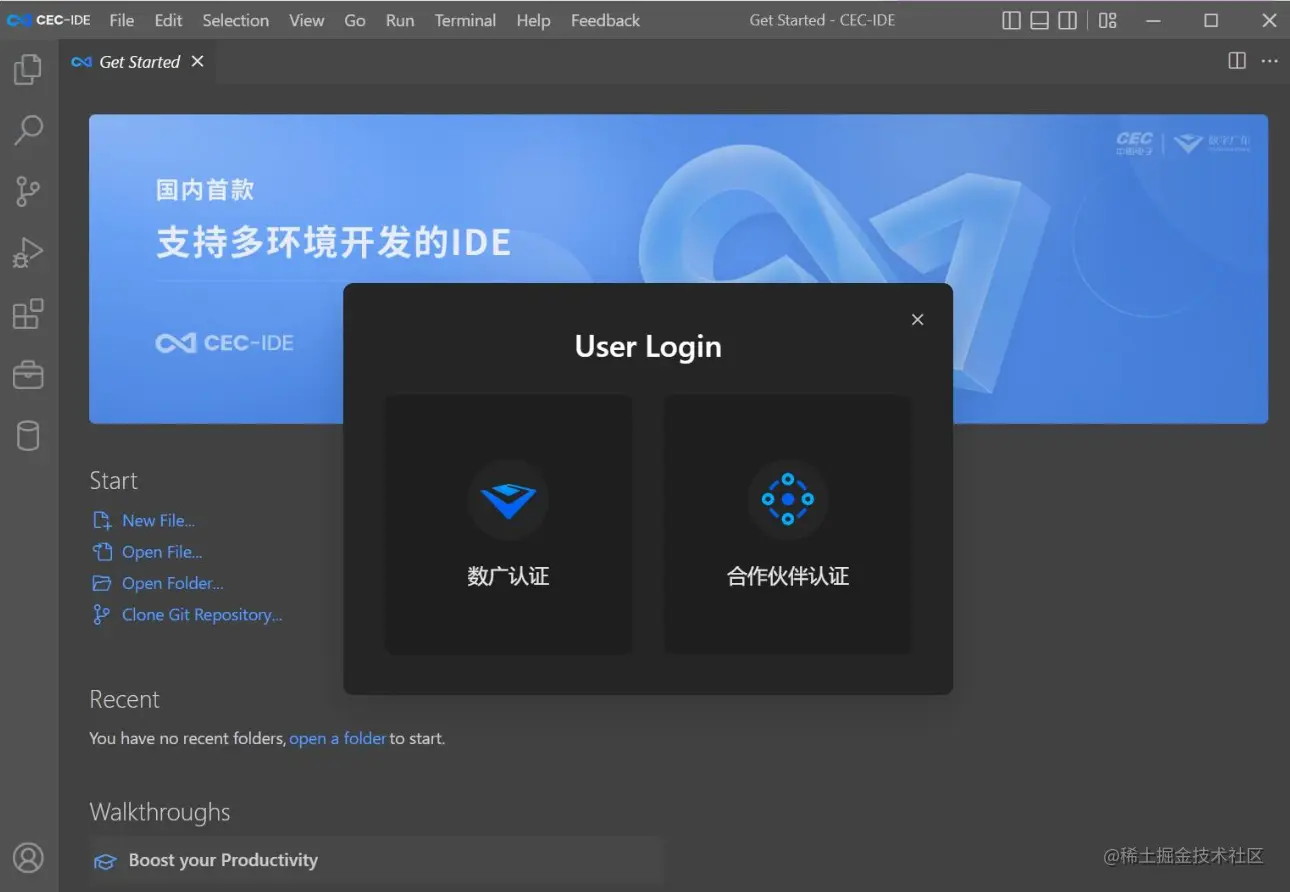
Task: Click the 'open a folder' link
Action: (x=338, y=738)
